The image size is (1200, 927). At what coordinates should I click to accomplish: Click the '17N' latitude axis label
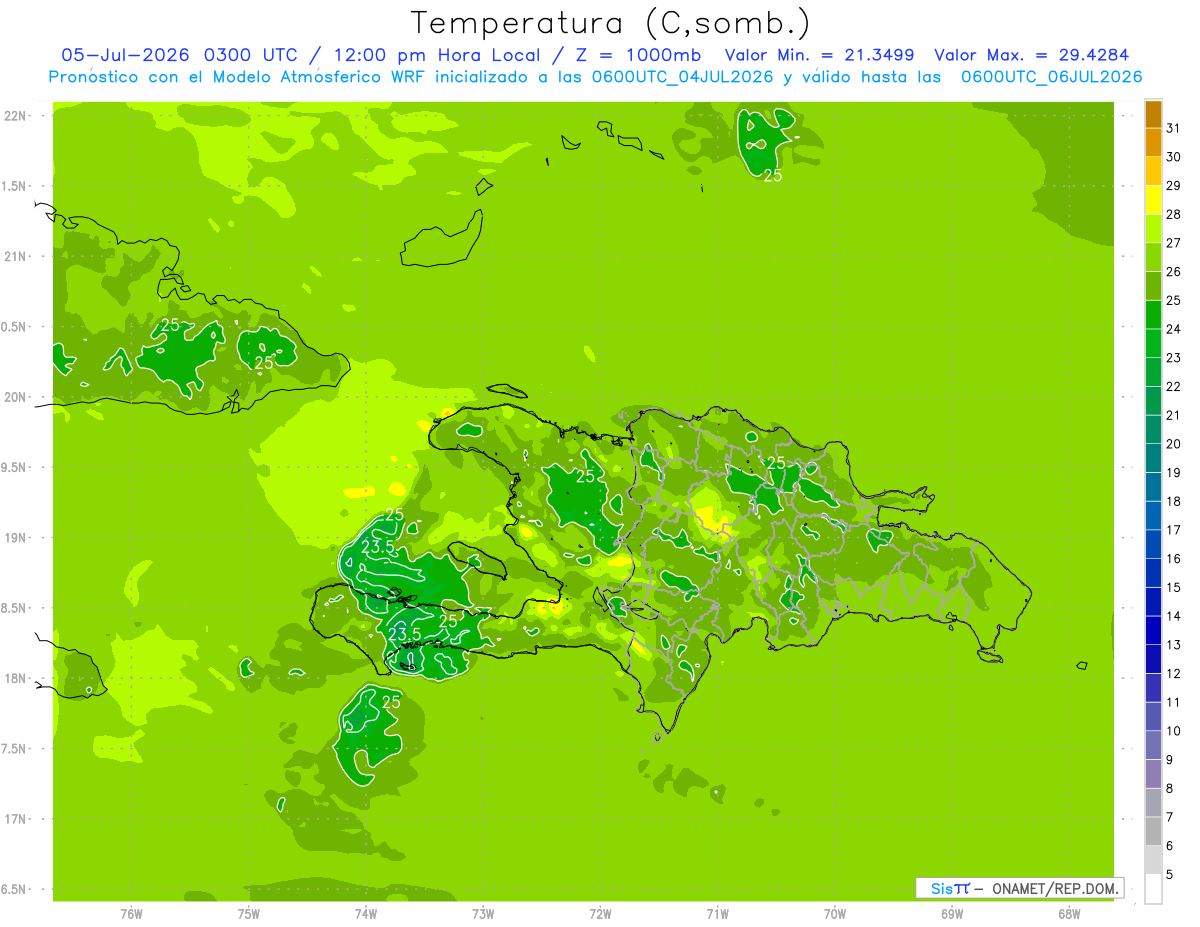coord(14,819)
